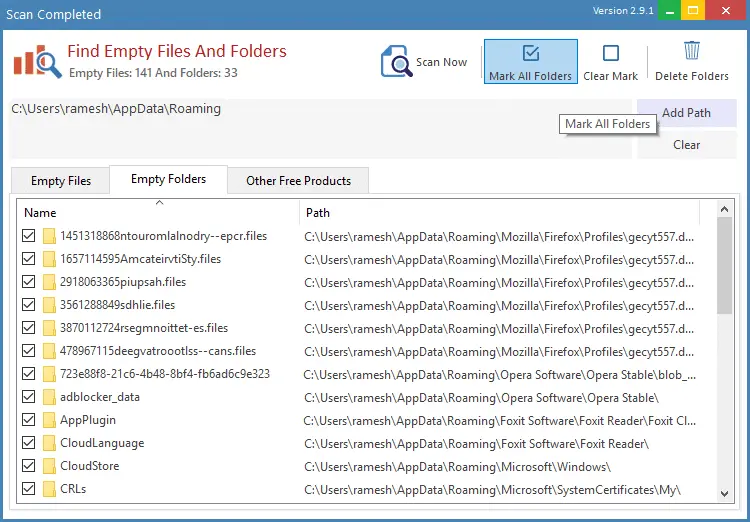Toggle checkbox for 2918063365piupsah.files
This screenshot has height=522, width=750.
pos(28,282)
